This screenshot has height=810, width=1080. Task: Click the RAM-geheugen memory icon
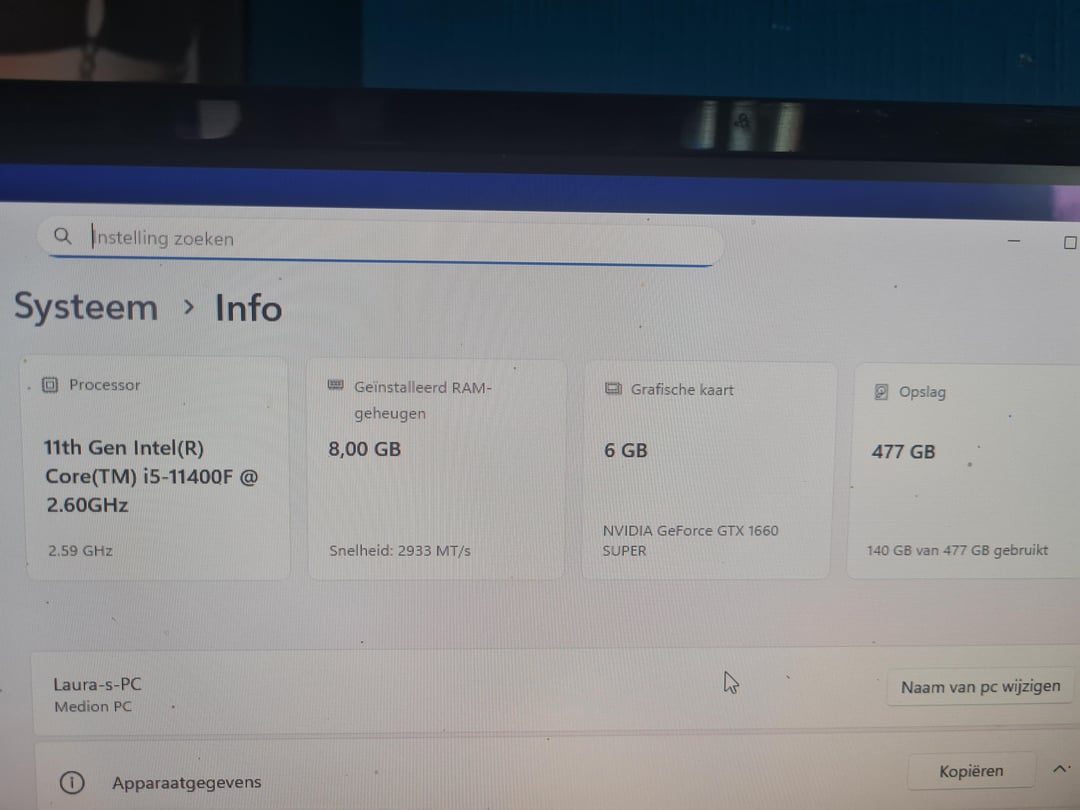[336, 386]
